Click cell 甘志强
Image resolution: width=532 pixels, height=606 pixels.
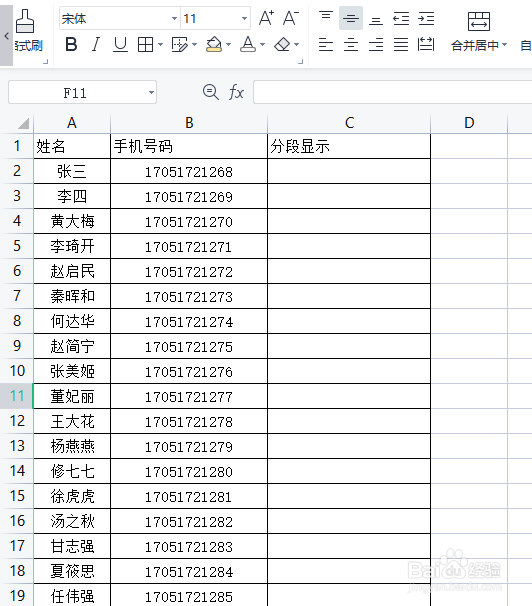pos(72,546)
